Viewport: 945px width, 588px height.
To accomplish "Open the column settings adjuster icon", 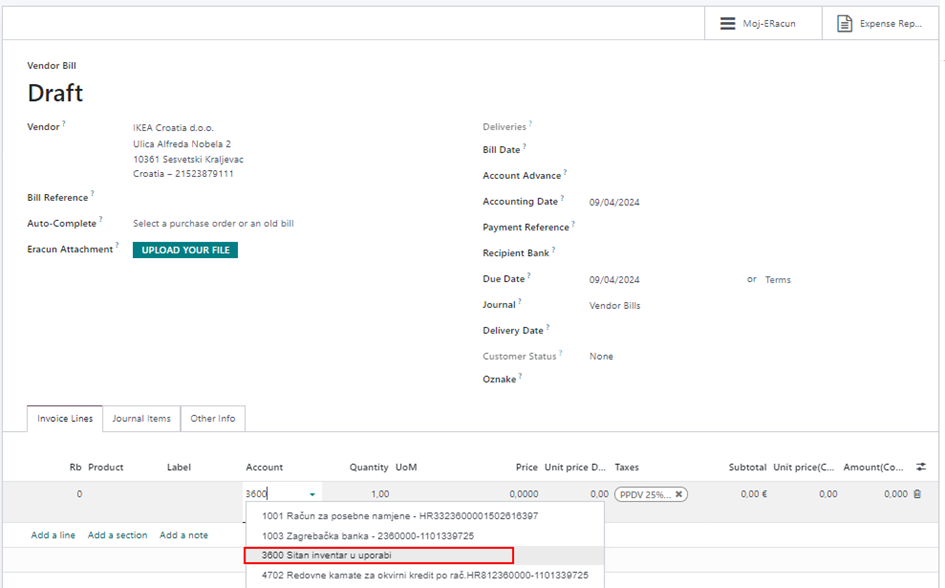I will 920,467.
